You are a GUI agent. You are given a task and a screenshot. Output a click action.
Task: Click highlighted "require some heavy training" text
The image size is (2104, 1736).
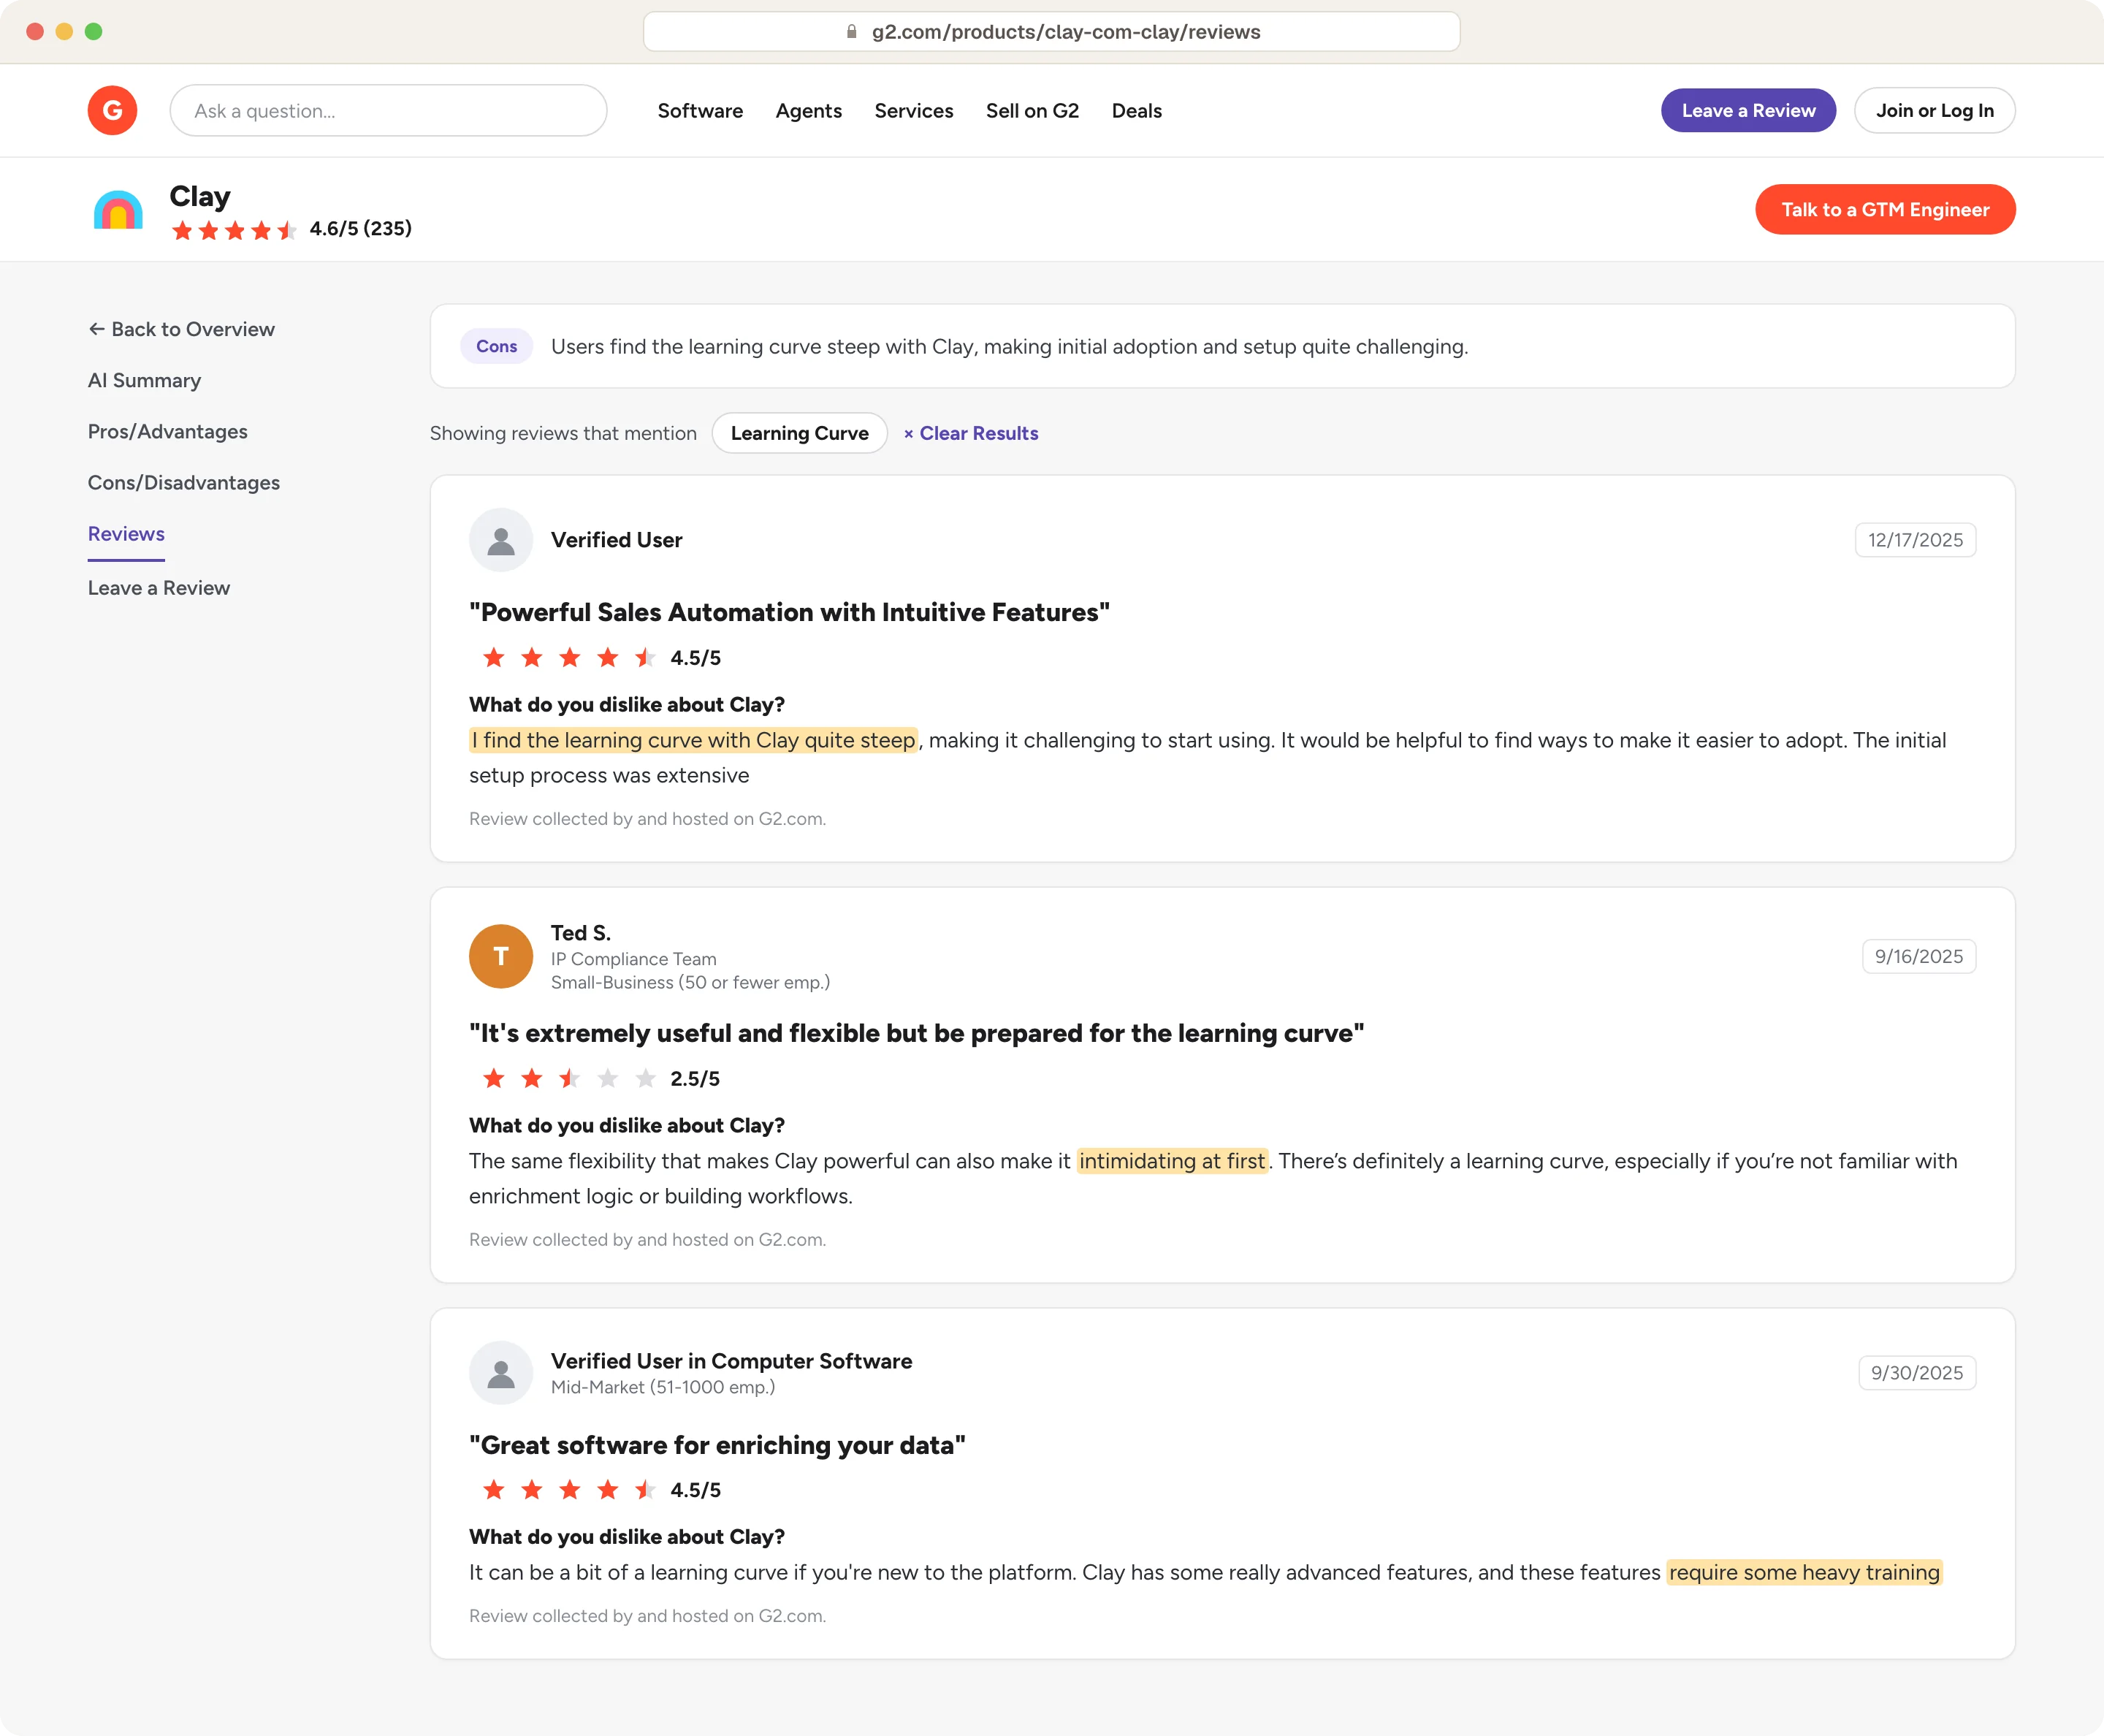pos(1804,1572)
